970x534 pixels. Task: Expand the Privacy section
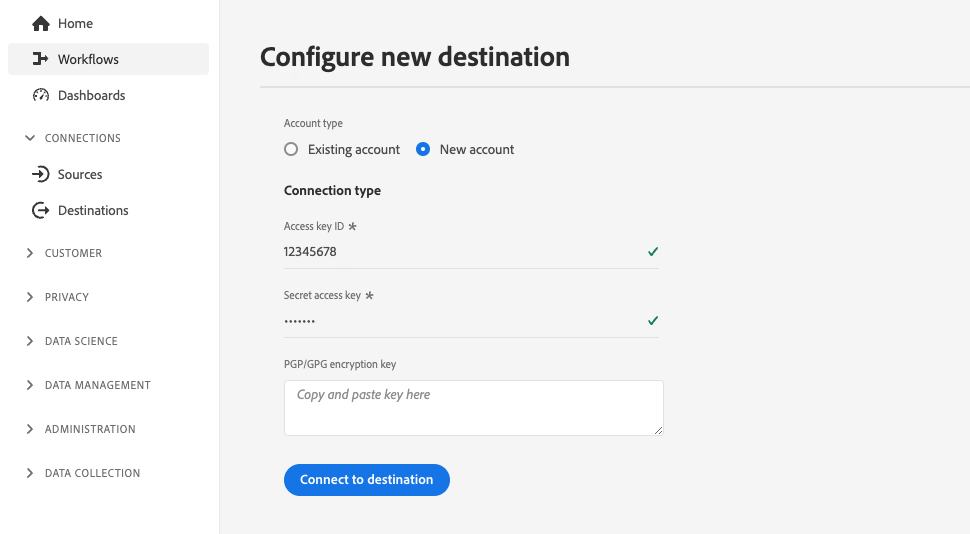click(x=30, y=297)
